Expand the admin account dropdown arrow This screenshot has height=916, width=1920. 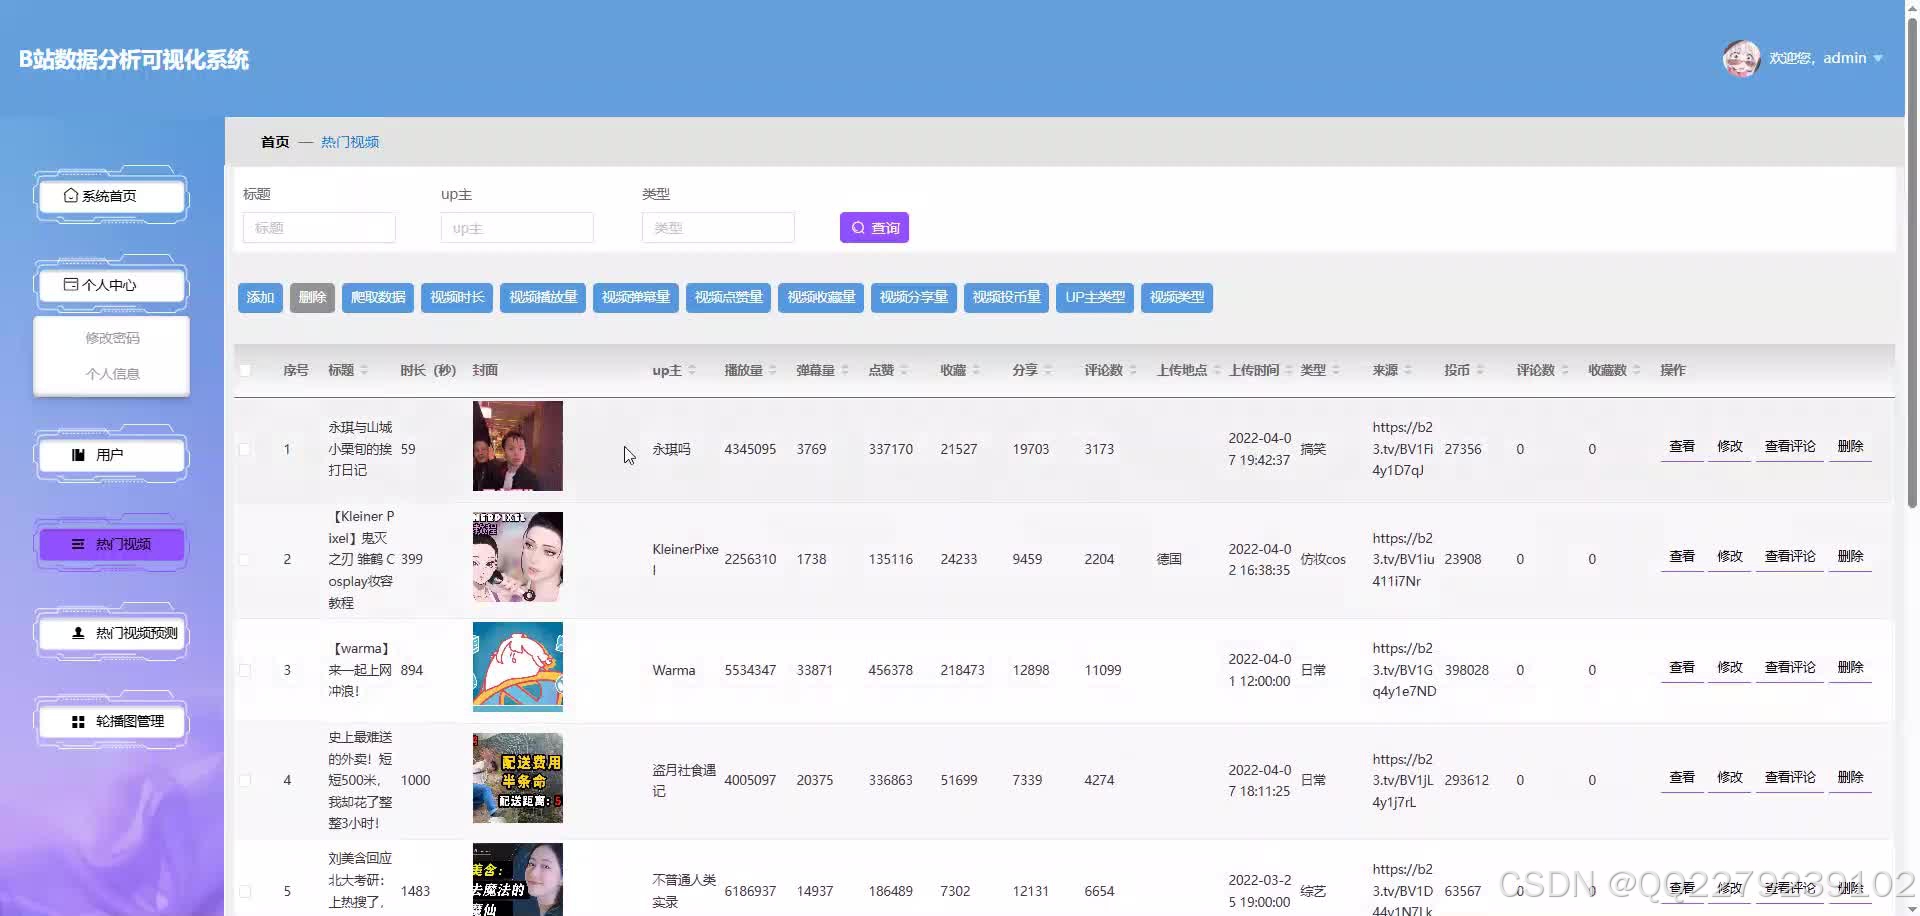tap(1877, 58)
